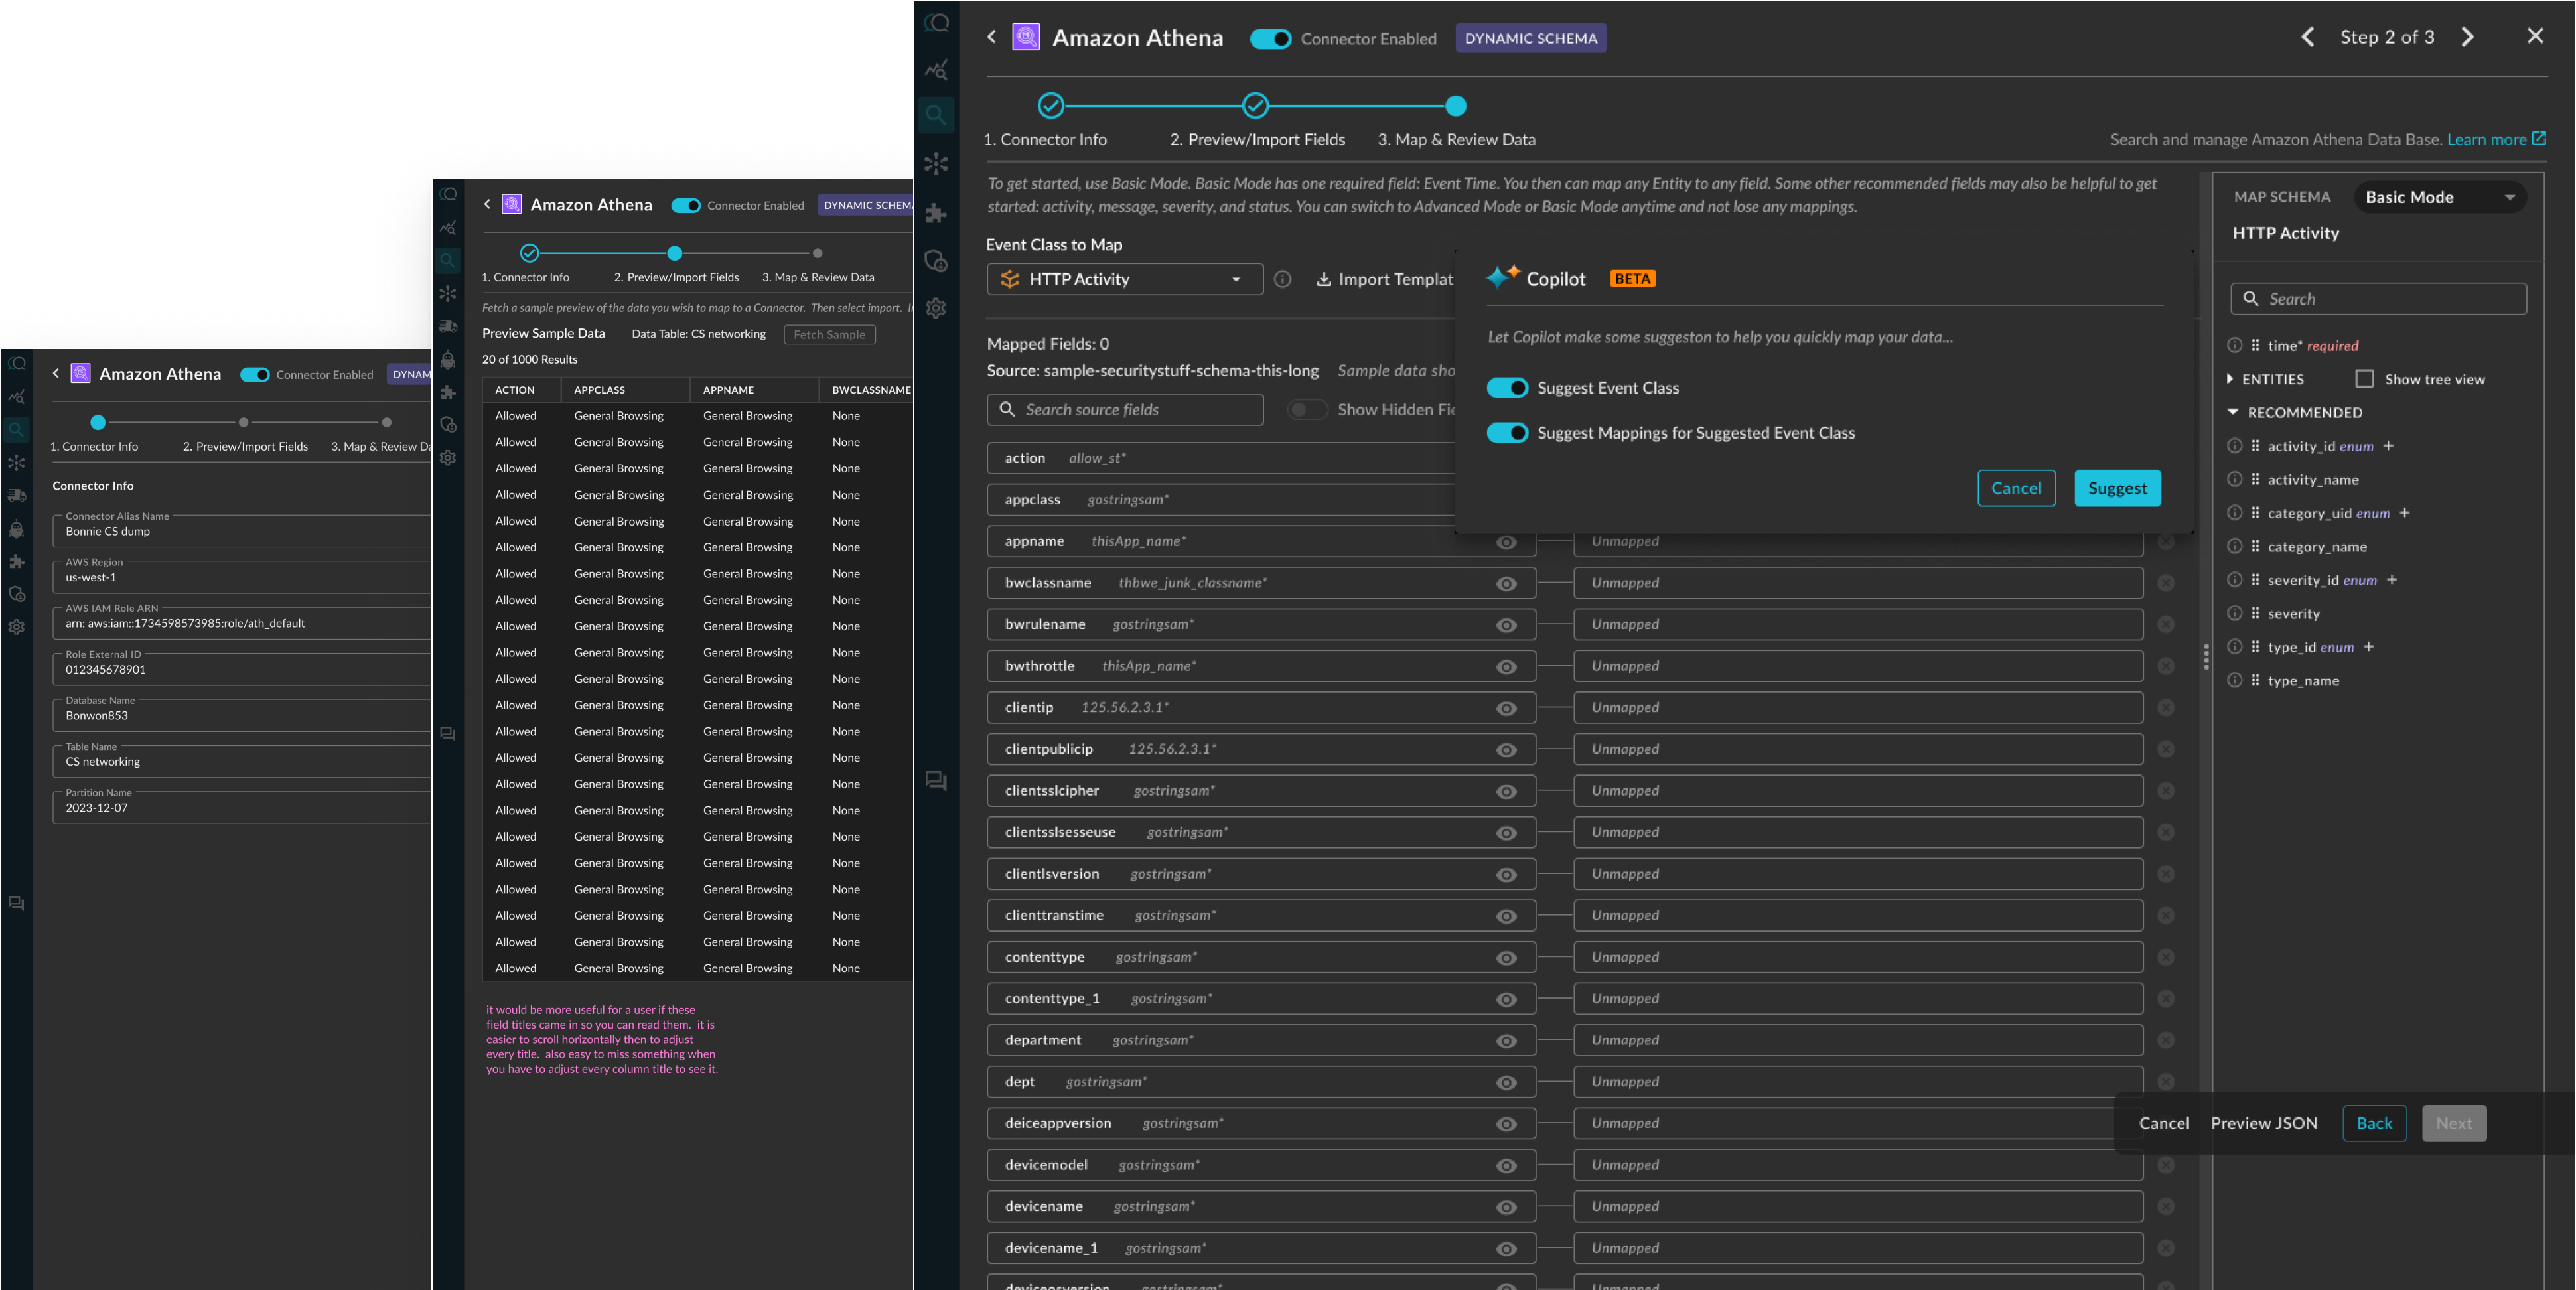The height and width of the screenshot is (1290, 2576).
Task: Click Fetch Sample button in middle window
Action: 829,334
